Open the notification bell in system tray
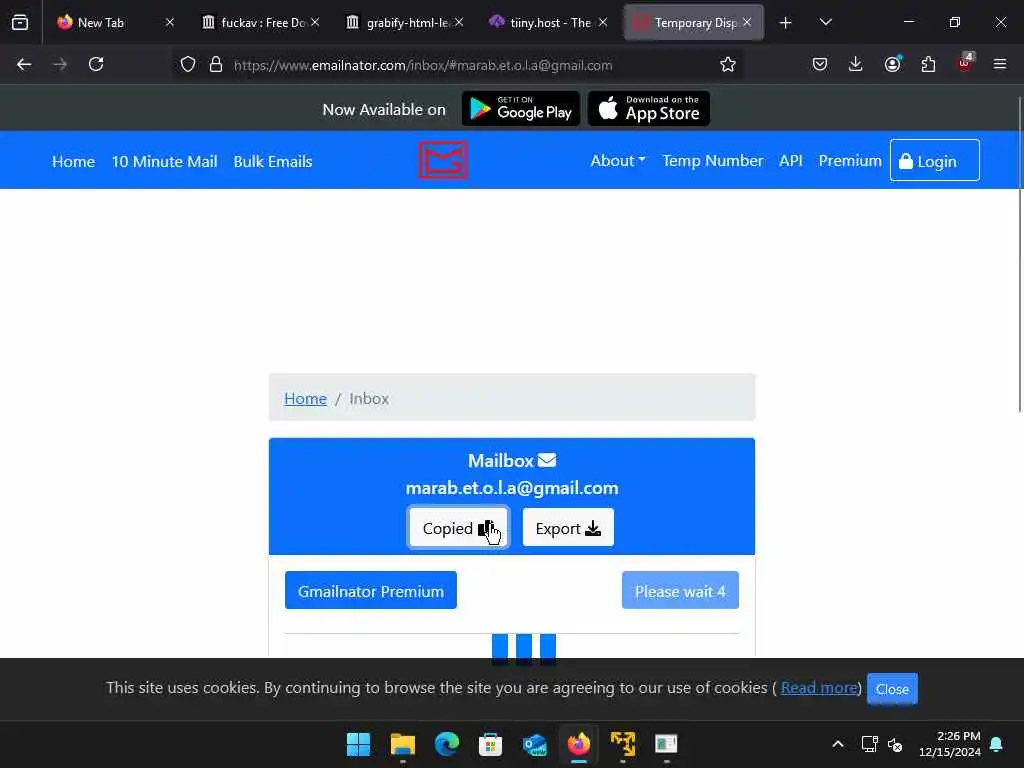 (x=997, y=744)
